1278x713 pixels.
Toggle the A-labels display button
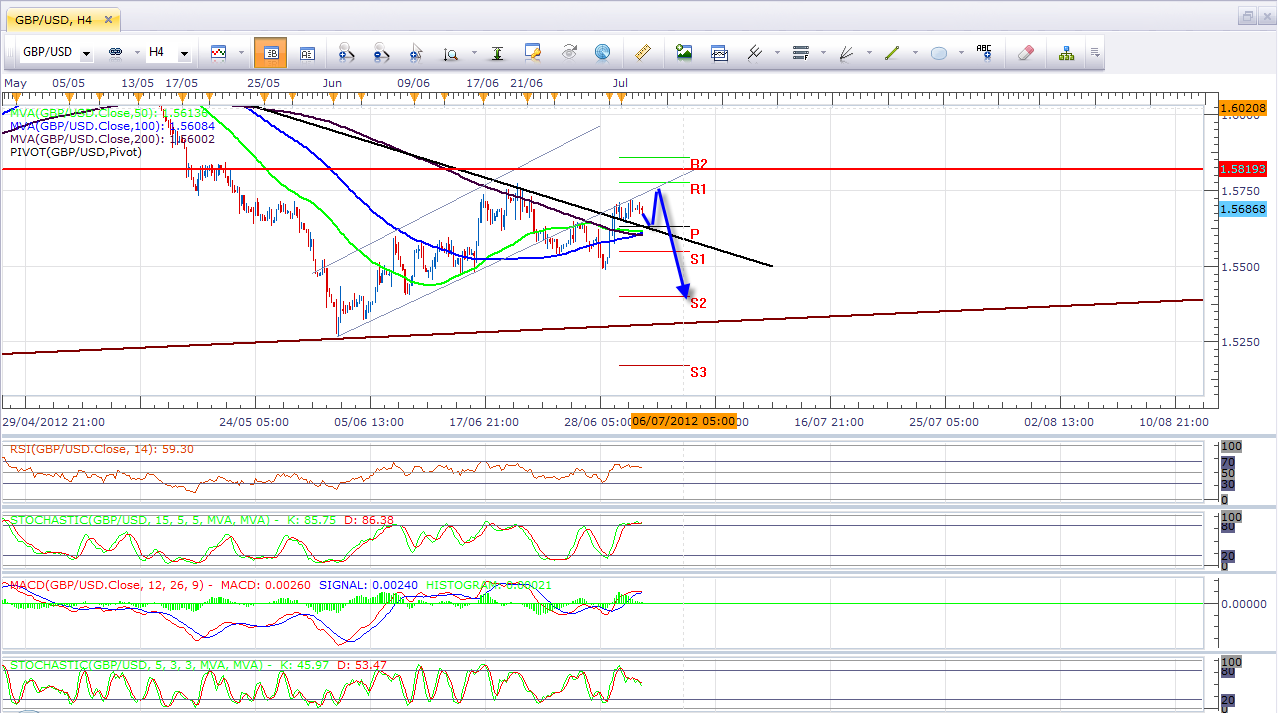tap(307, 52)
